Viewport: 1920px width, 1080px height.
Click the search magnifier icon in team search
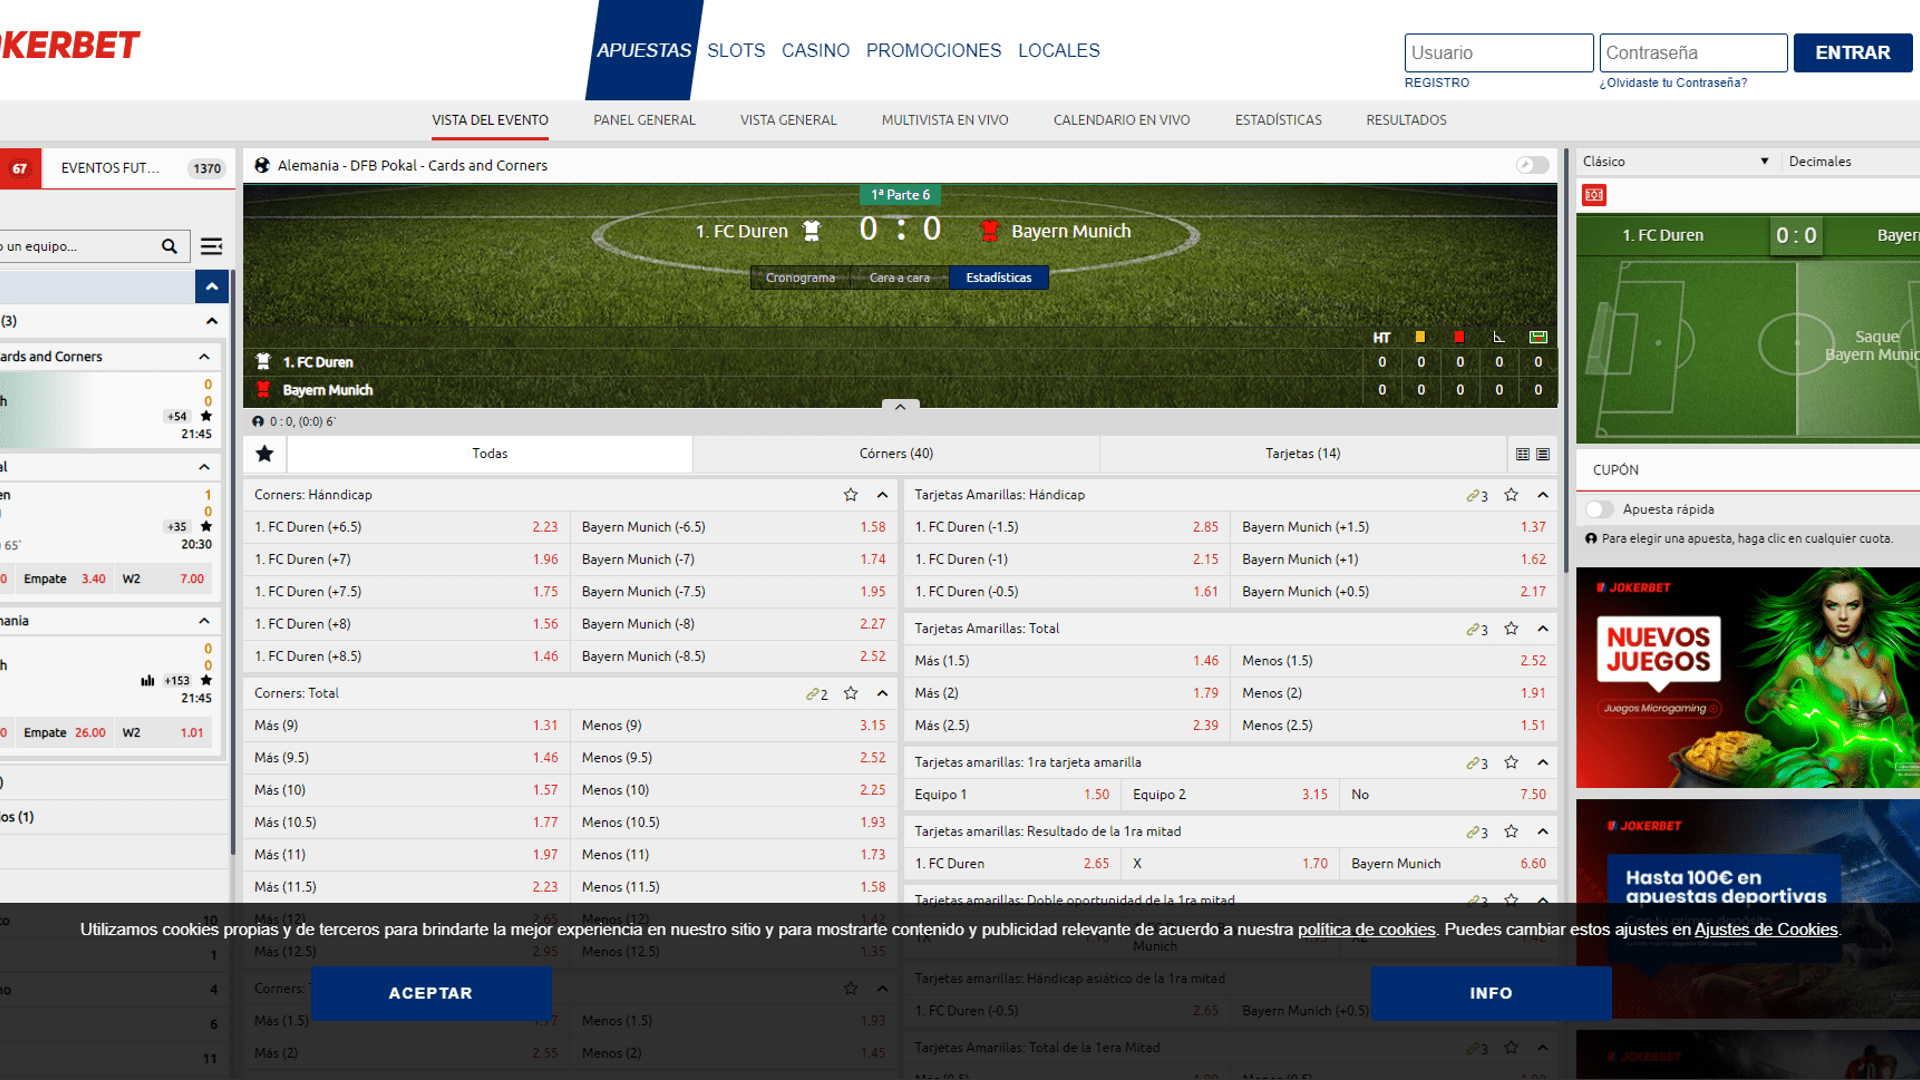[169, 246]
